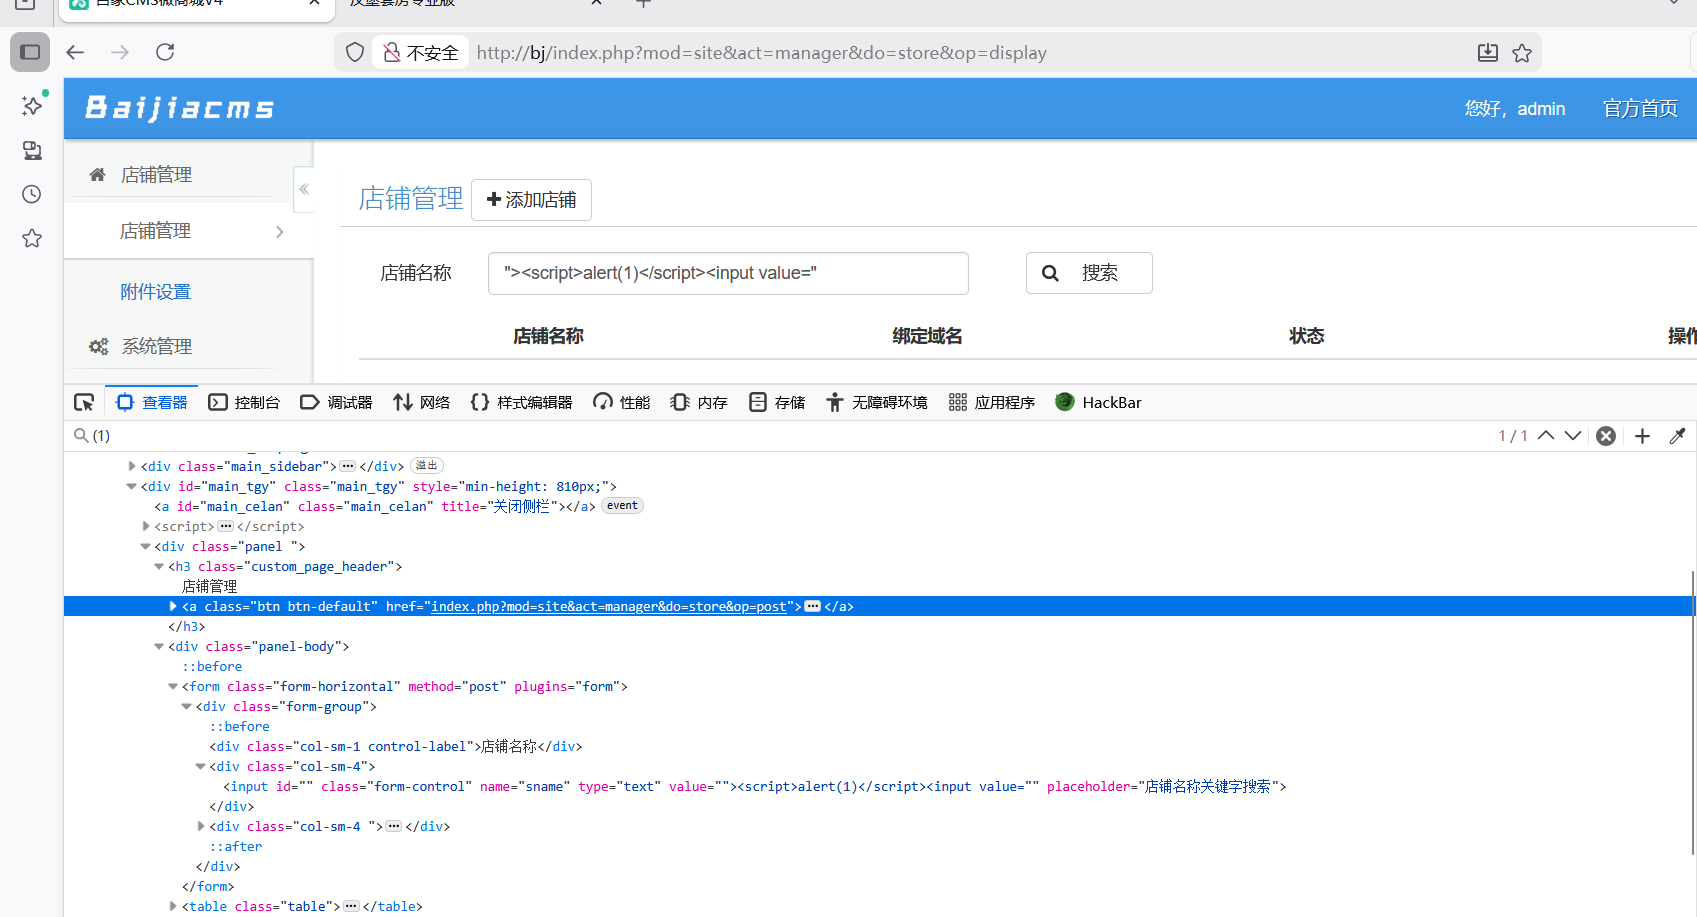Bookmark this page with the star
Image resolution: width=1697 pixels, height=917 pixels.
click(1522, 53)
